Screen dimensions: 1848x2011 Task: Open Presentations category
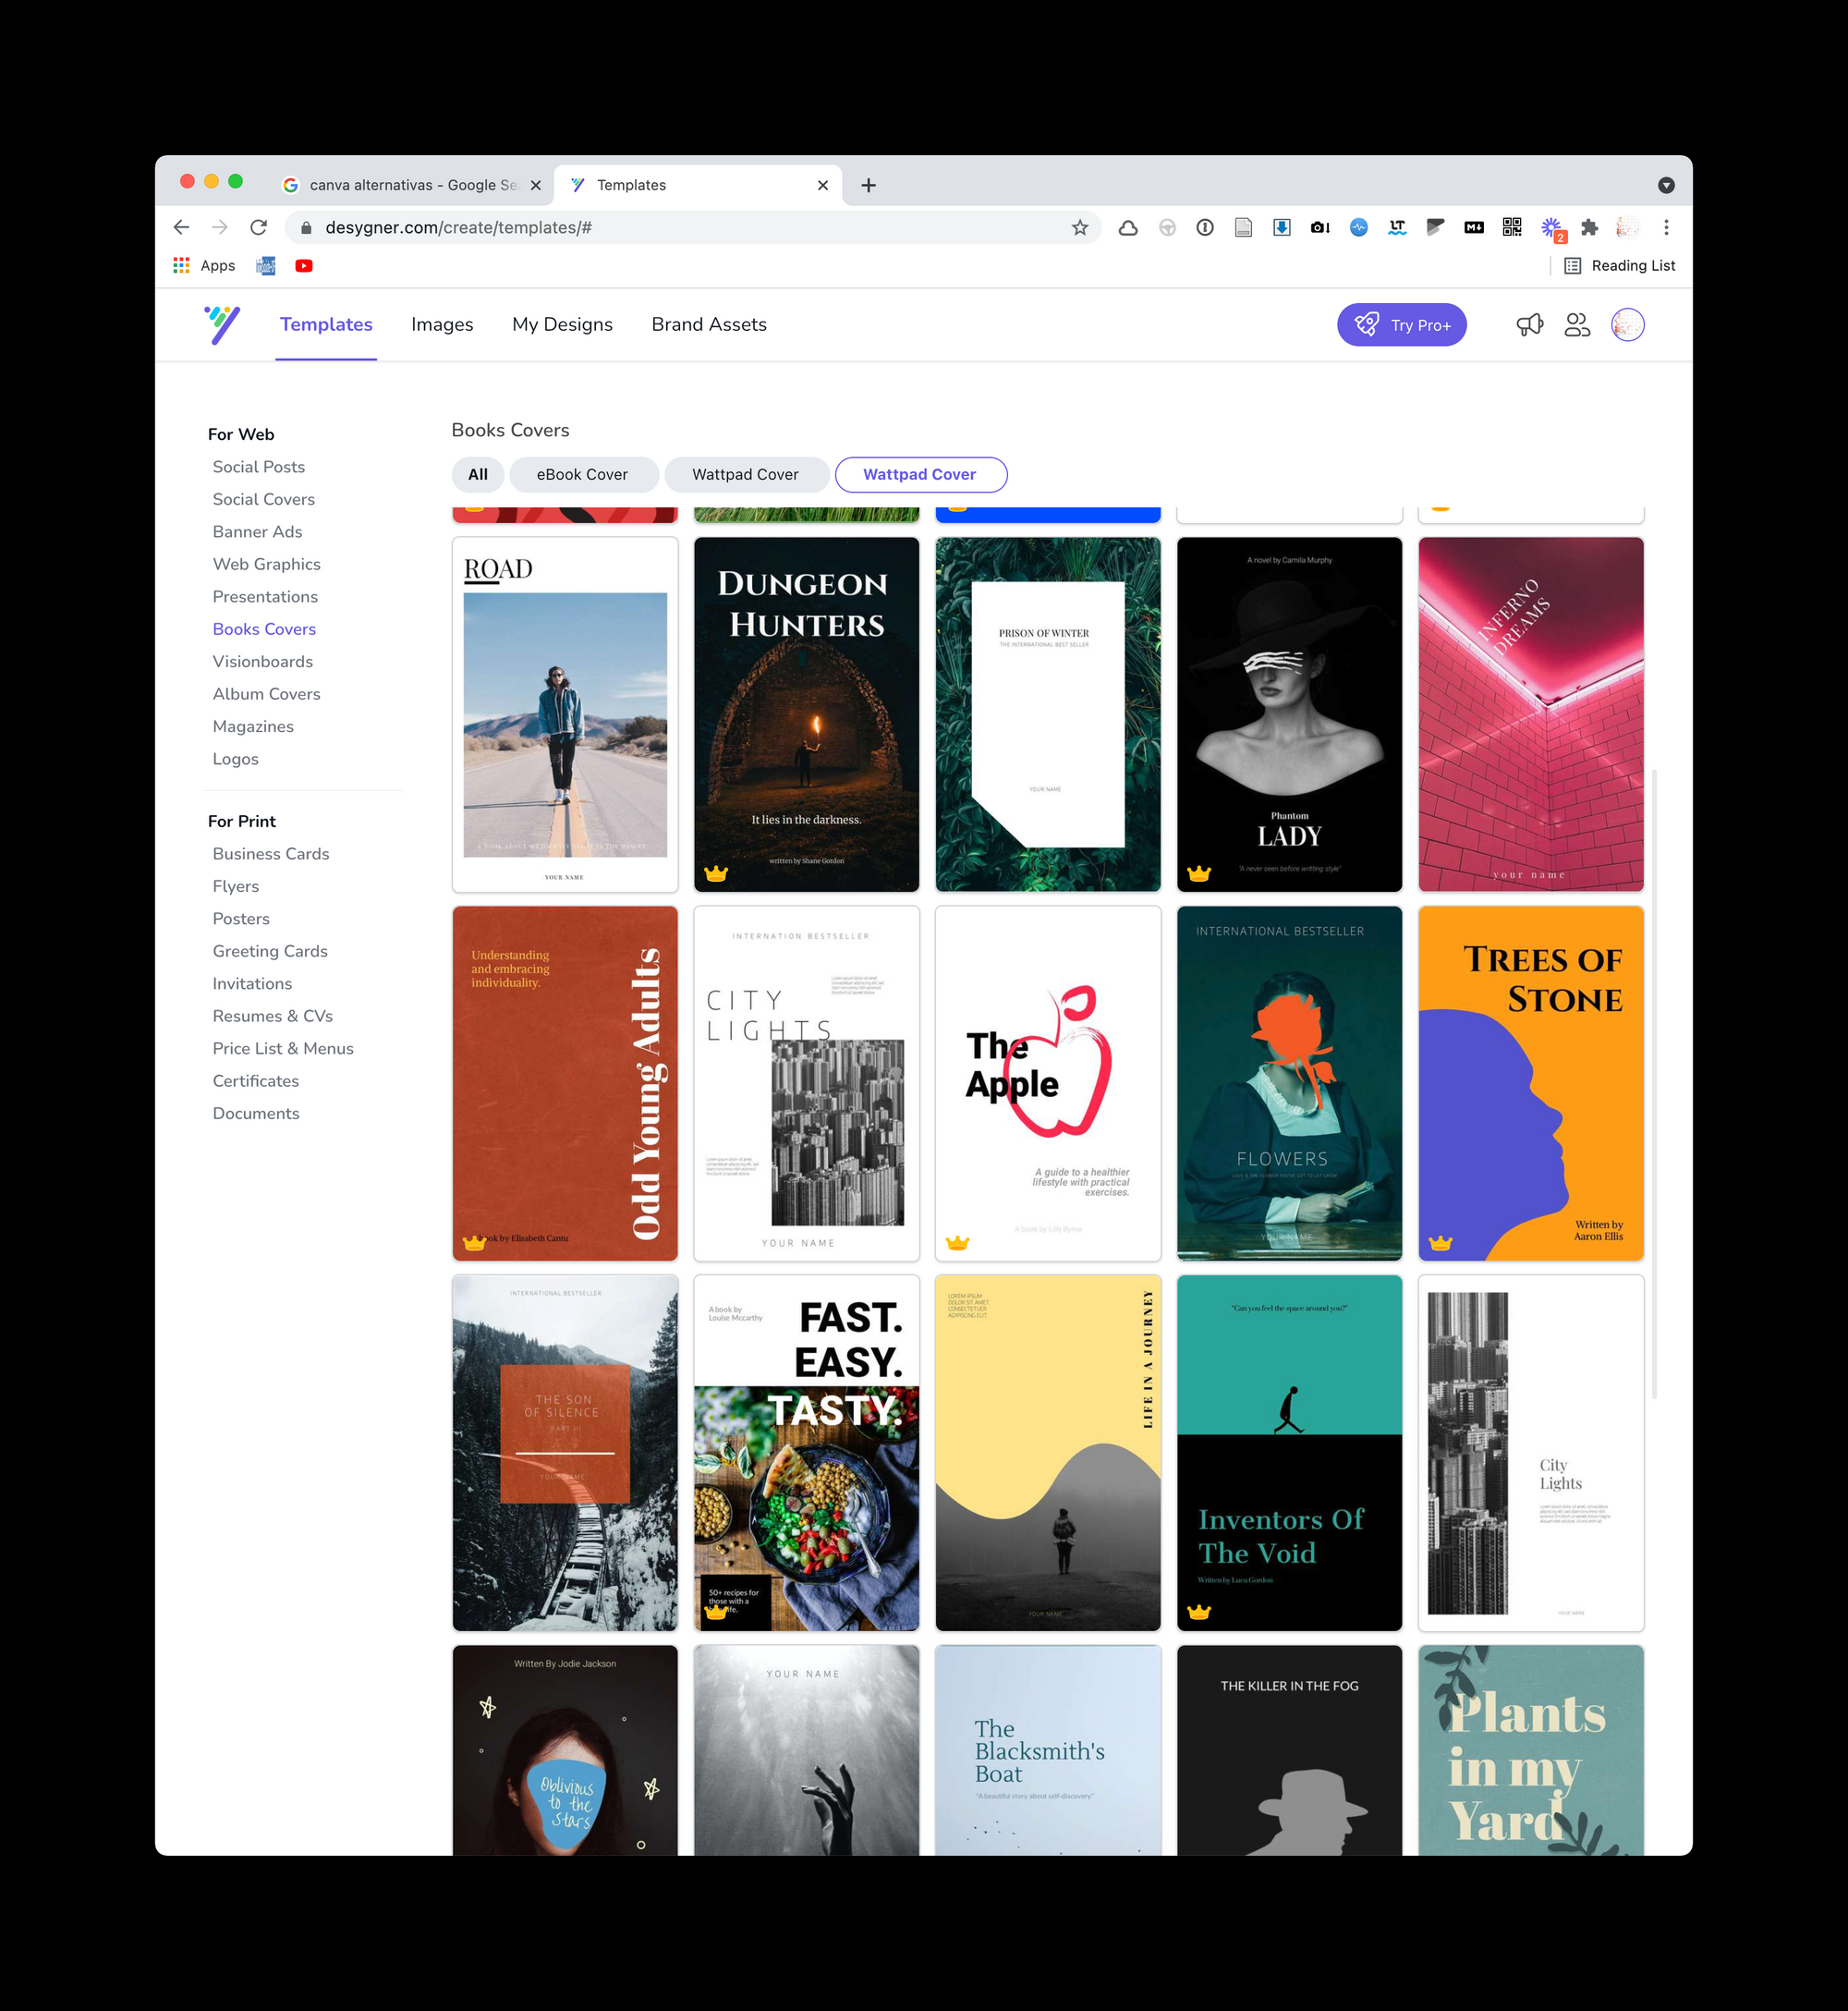click(265, 597)
